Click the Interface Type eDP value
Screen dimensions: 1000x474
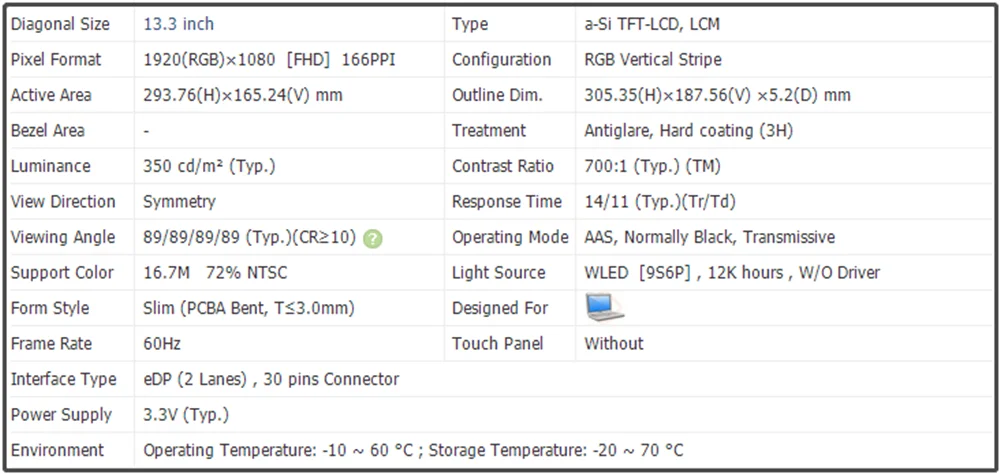click(x=271, y=380)
